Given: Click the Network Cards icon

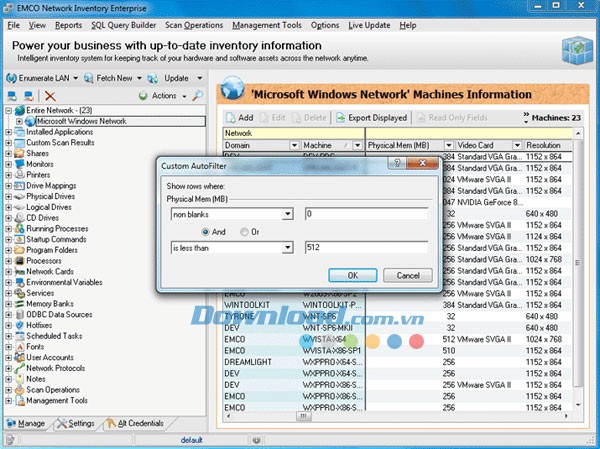Looking at the screenshot, I should (19, 272).
